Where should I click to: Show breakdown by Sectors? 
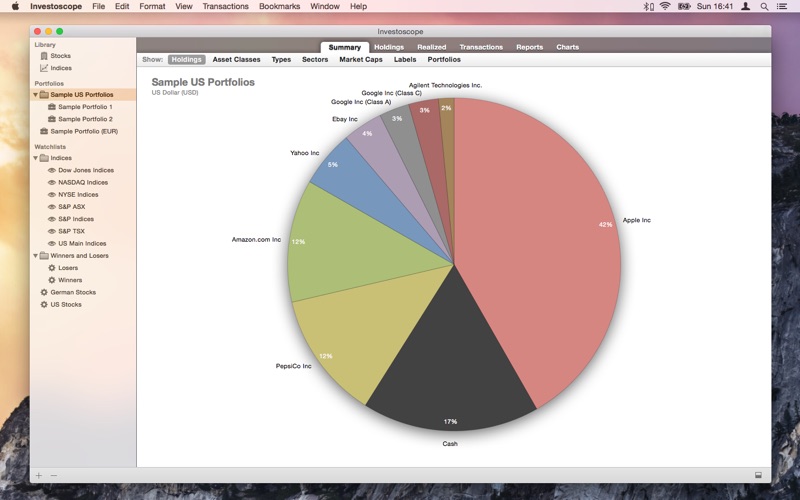point(315,60)
